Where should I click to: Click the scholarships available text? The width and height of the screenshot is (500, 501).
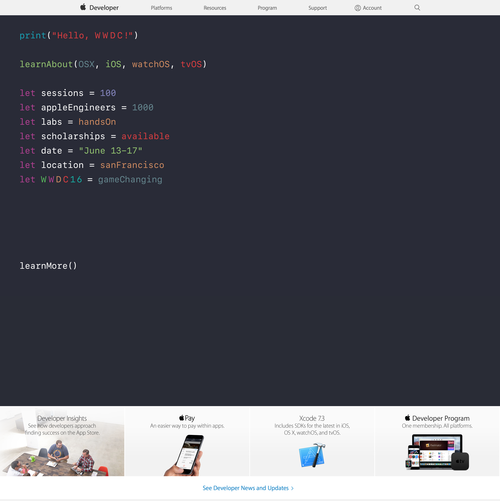[145, 136]
